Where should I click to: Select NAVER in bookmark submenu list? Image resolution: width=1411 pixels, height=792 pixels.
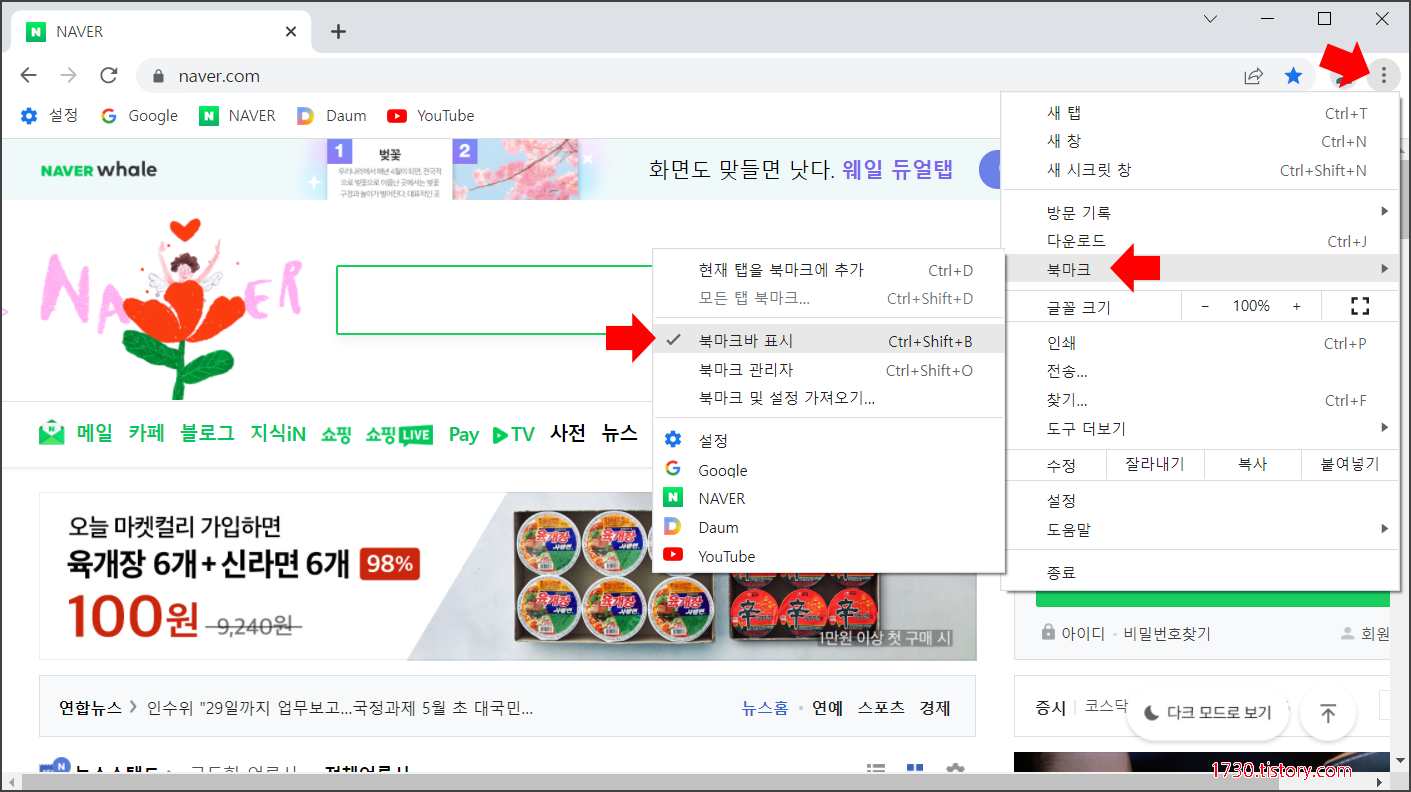828,498
